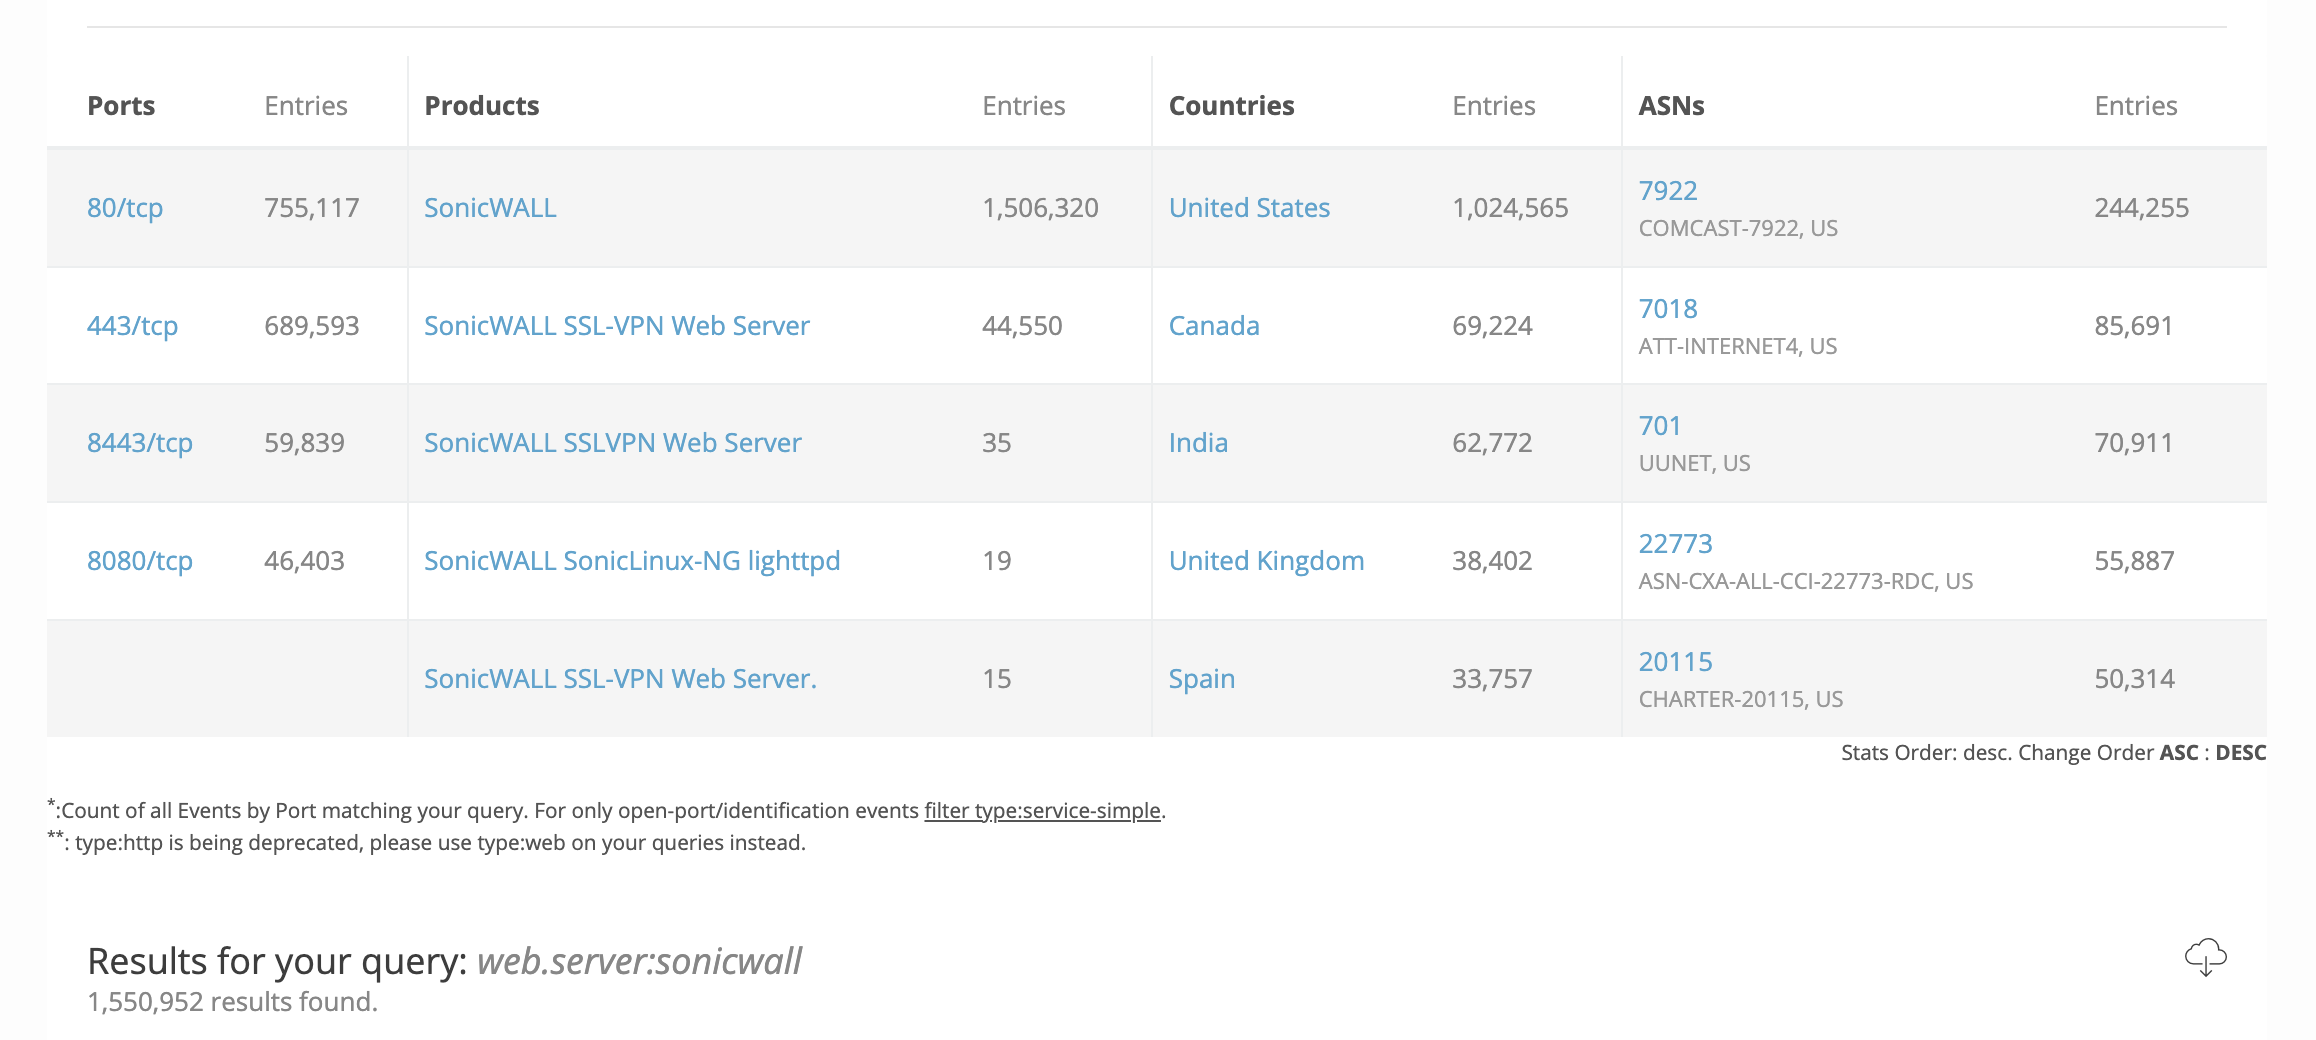Open SonicWALL SonicLinux-NG lighttpd link
The height and width of the screenshot is (1040, 2316).
632,561
